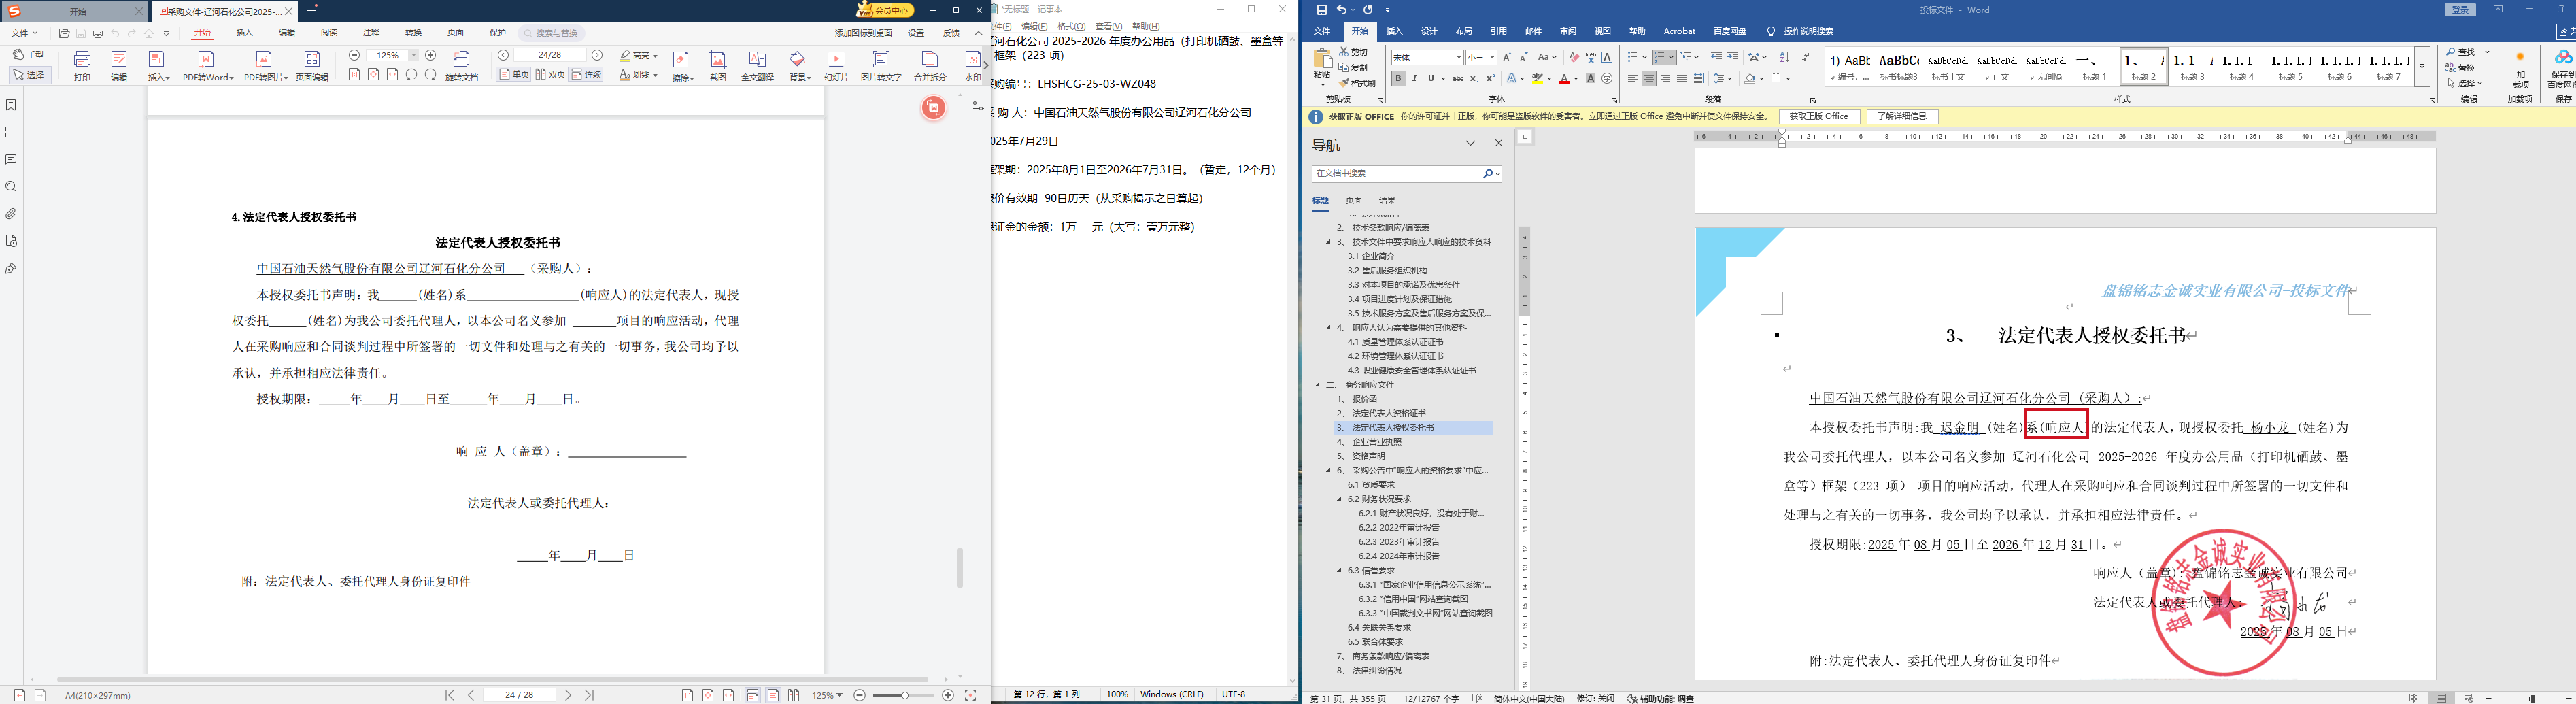Click the Undo arrow in Word title bar
The height and width of the screenshot is (704, 2576).
coord(1341,10)
